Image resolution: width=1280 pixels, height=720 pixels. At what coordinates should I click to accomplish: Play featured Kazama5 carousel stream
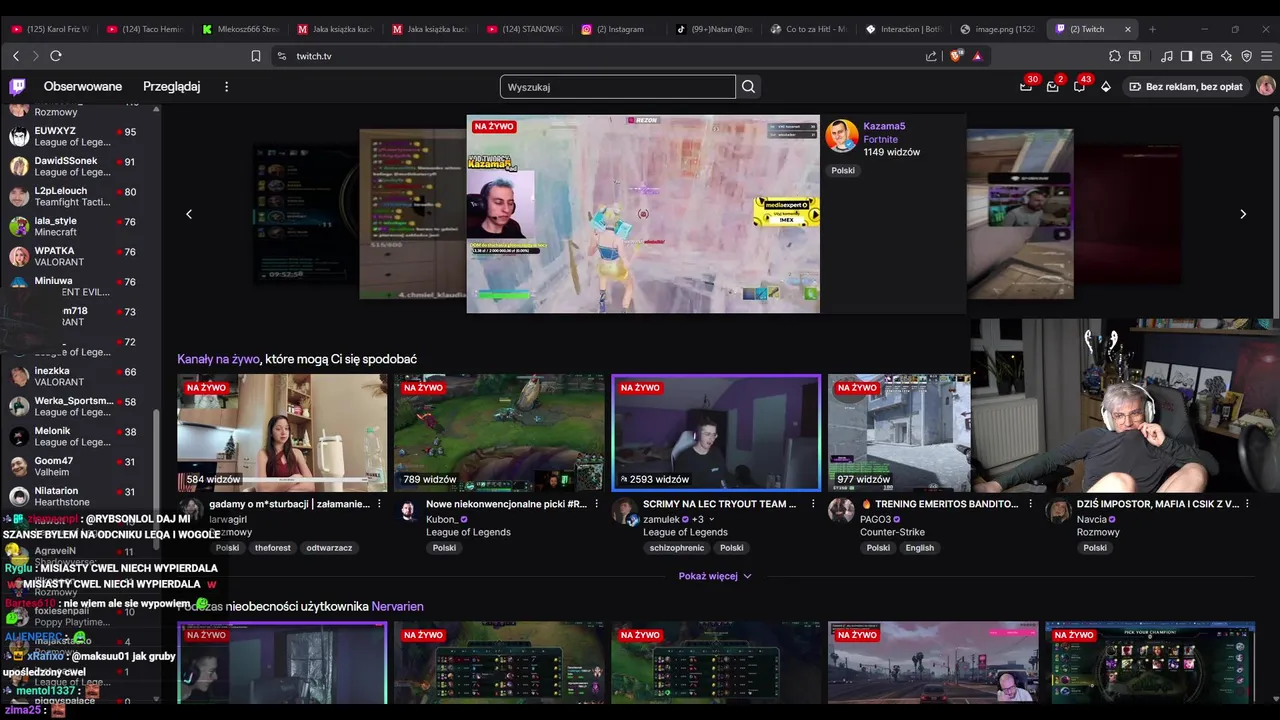click(x=643, y=214)
